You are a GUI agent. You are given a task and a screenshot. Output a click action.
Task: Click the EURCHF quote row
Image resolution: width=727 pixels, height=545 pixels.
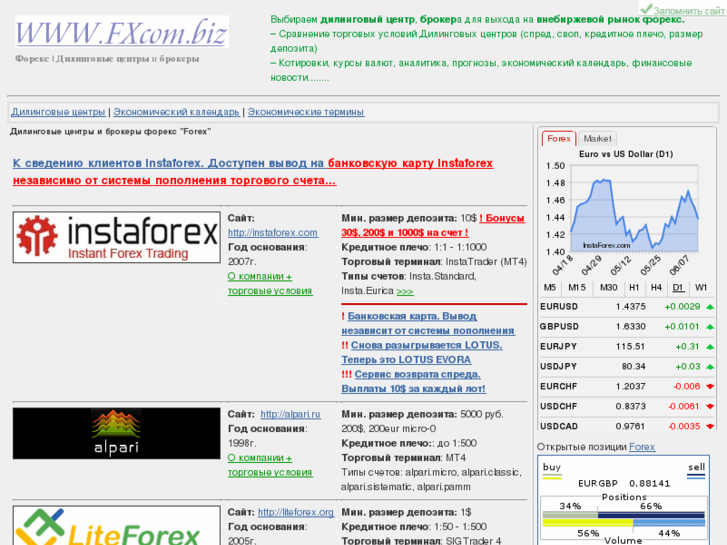pyautogui.click(x=626, y=386)
